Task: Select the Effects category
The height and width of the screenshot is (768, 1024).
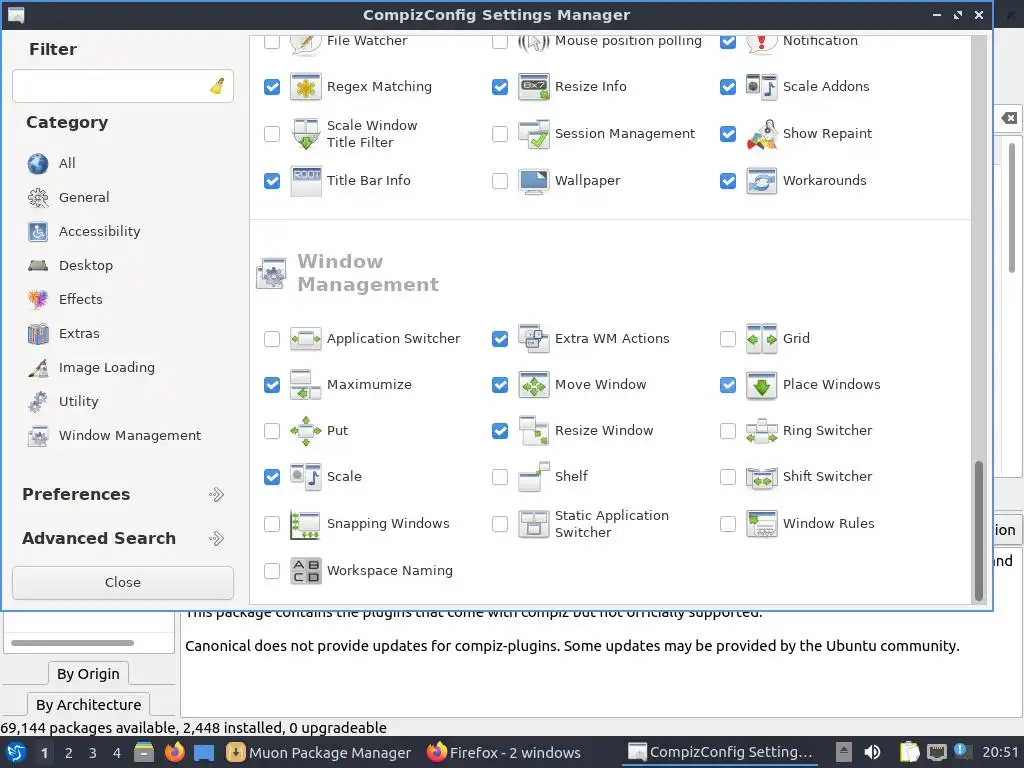Action: coord(65,299)
